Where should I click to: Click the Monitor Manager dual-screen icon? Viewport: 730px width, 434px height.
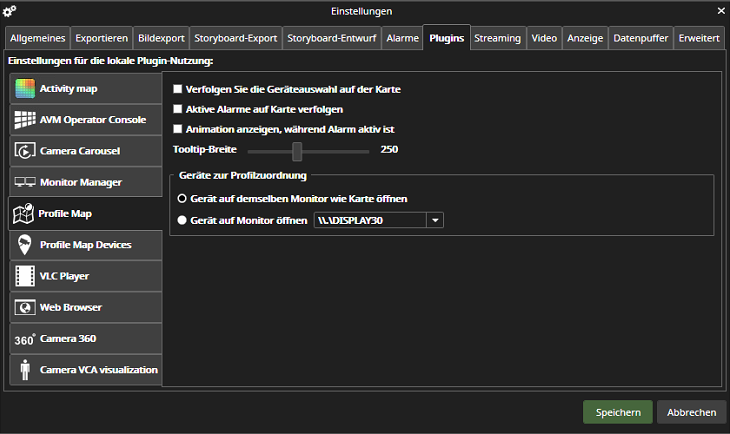click(x=25, y=182)
